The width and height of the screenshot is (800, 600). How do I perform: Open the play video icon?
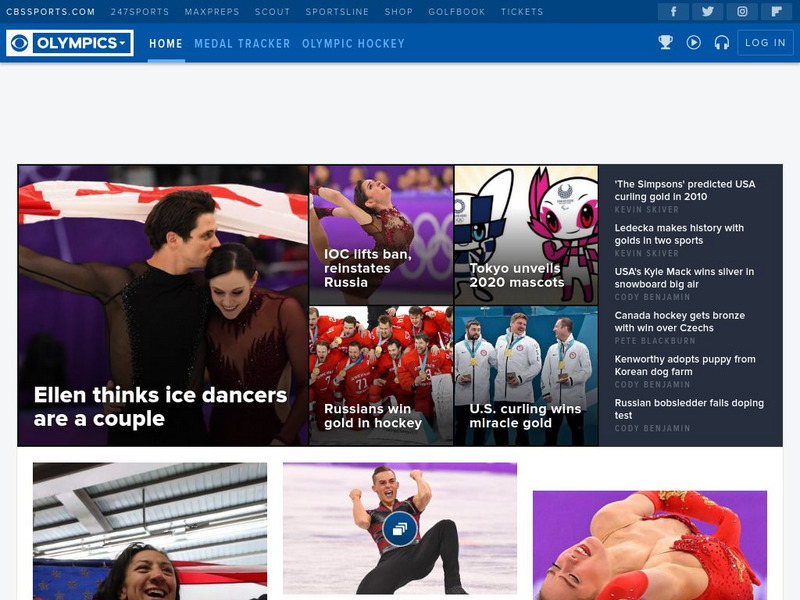(694, 42)
